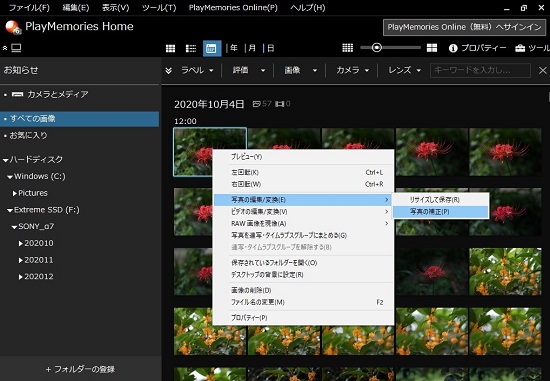This screenshot has width=550, height=381.
Task: Click the video count icon showing 0
Action: (280, 104)
